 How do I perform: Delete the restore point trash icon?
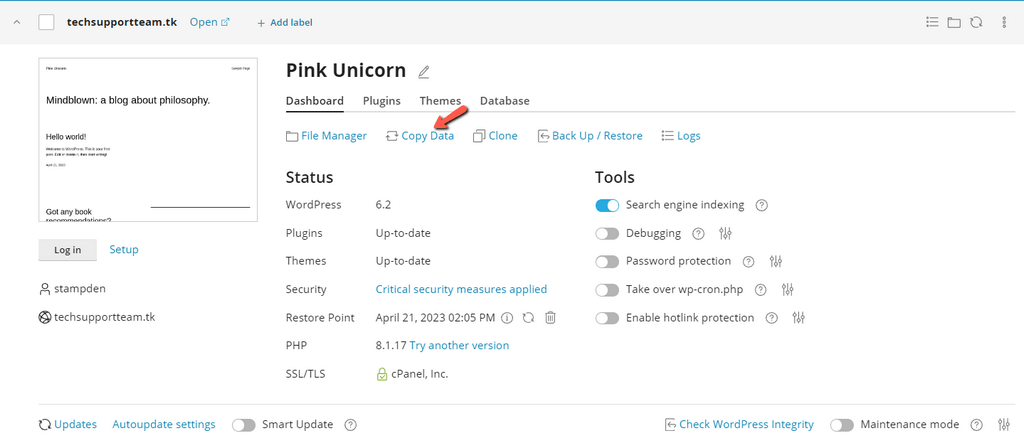550,318
